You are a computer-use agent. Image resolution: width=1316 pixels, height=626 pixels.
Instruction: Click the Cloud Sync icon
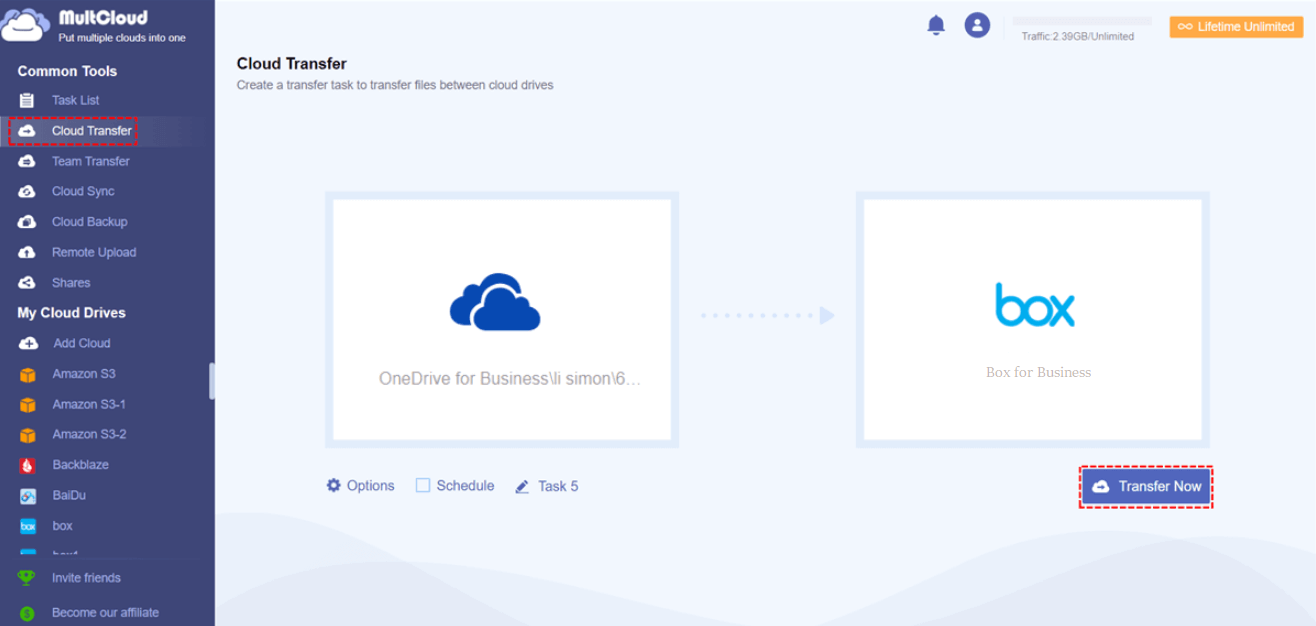[x=28, y=191]
